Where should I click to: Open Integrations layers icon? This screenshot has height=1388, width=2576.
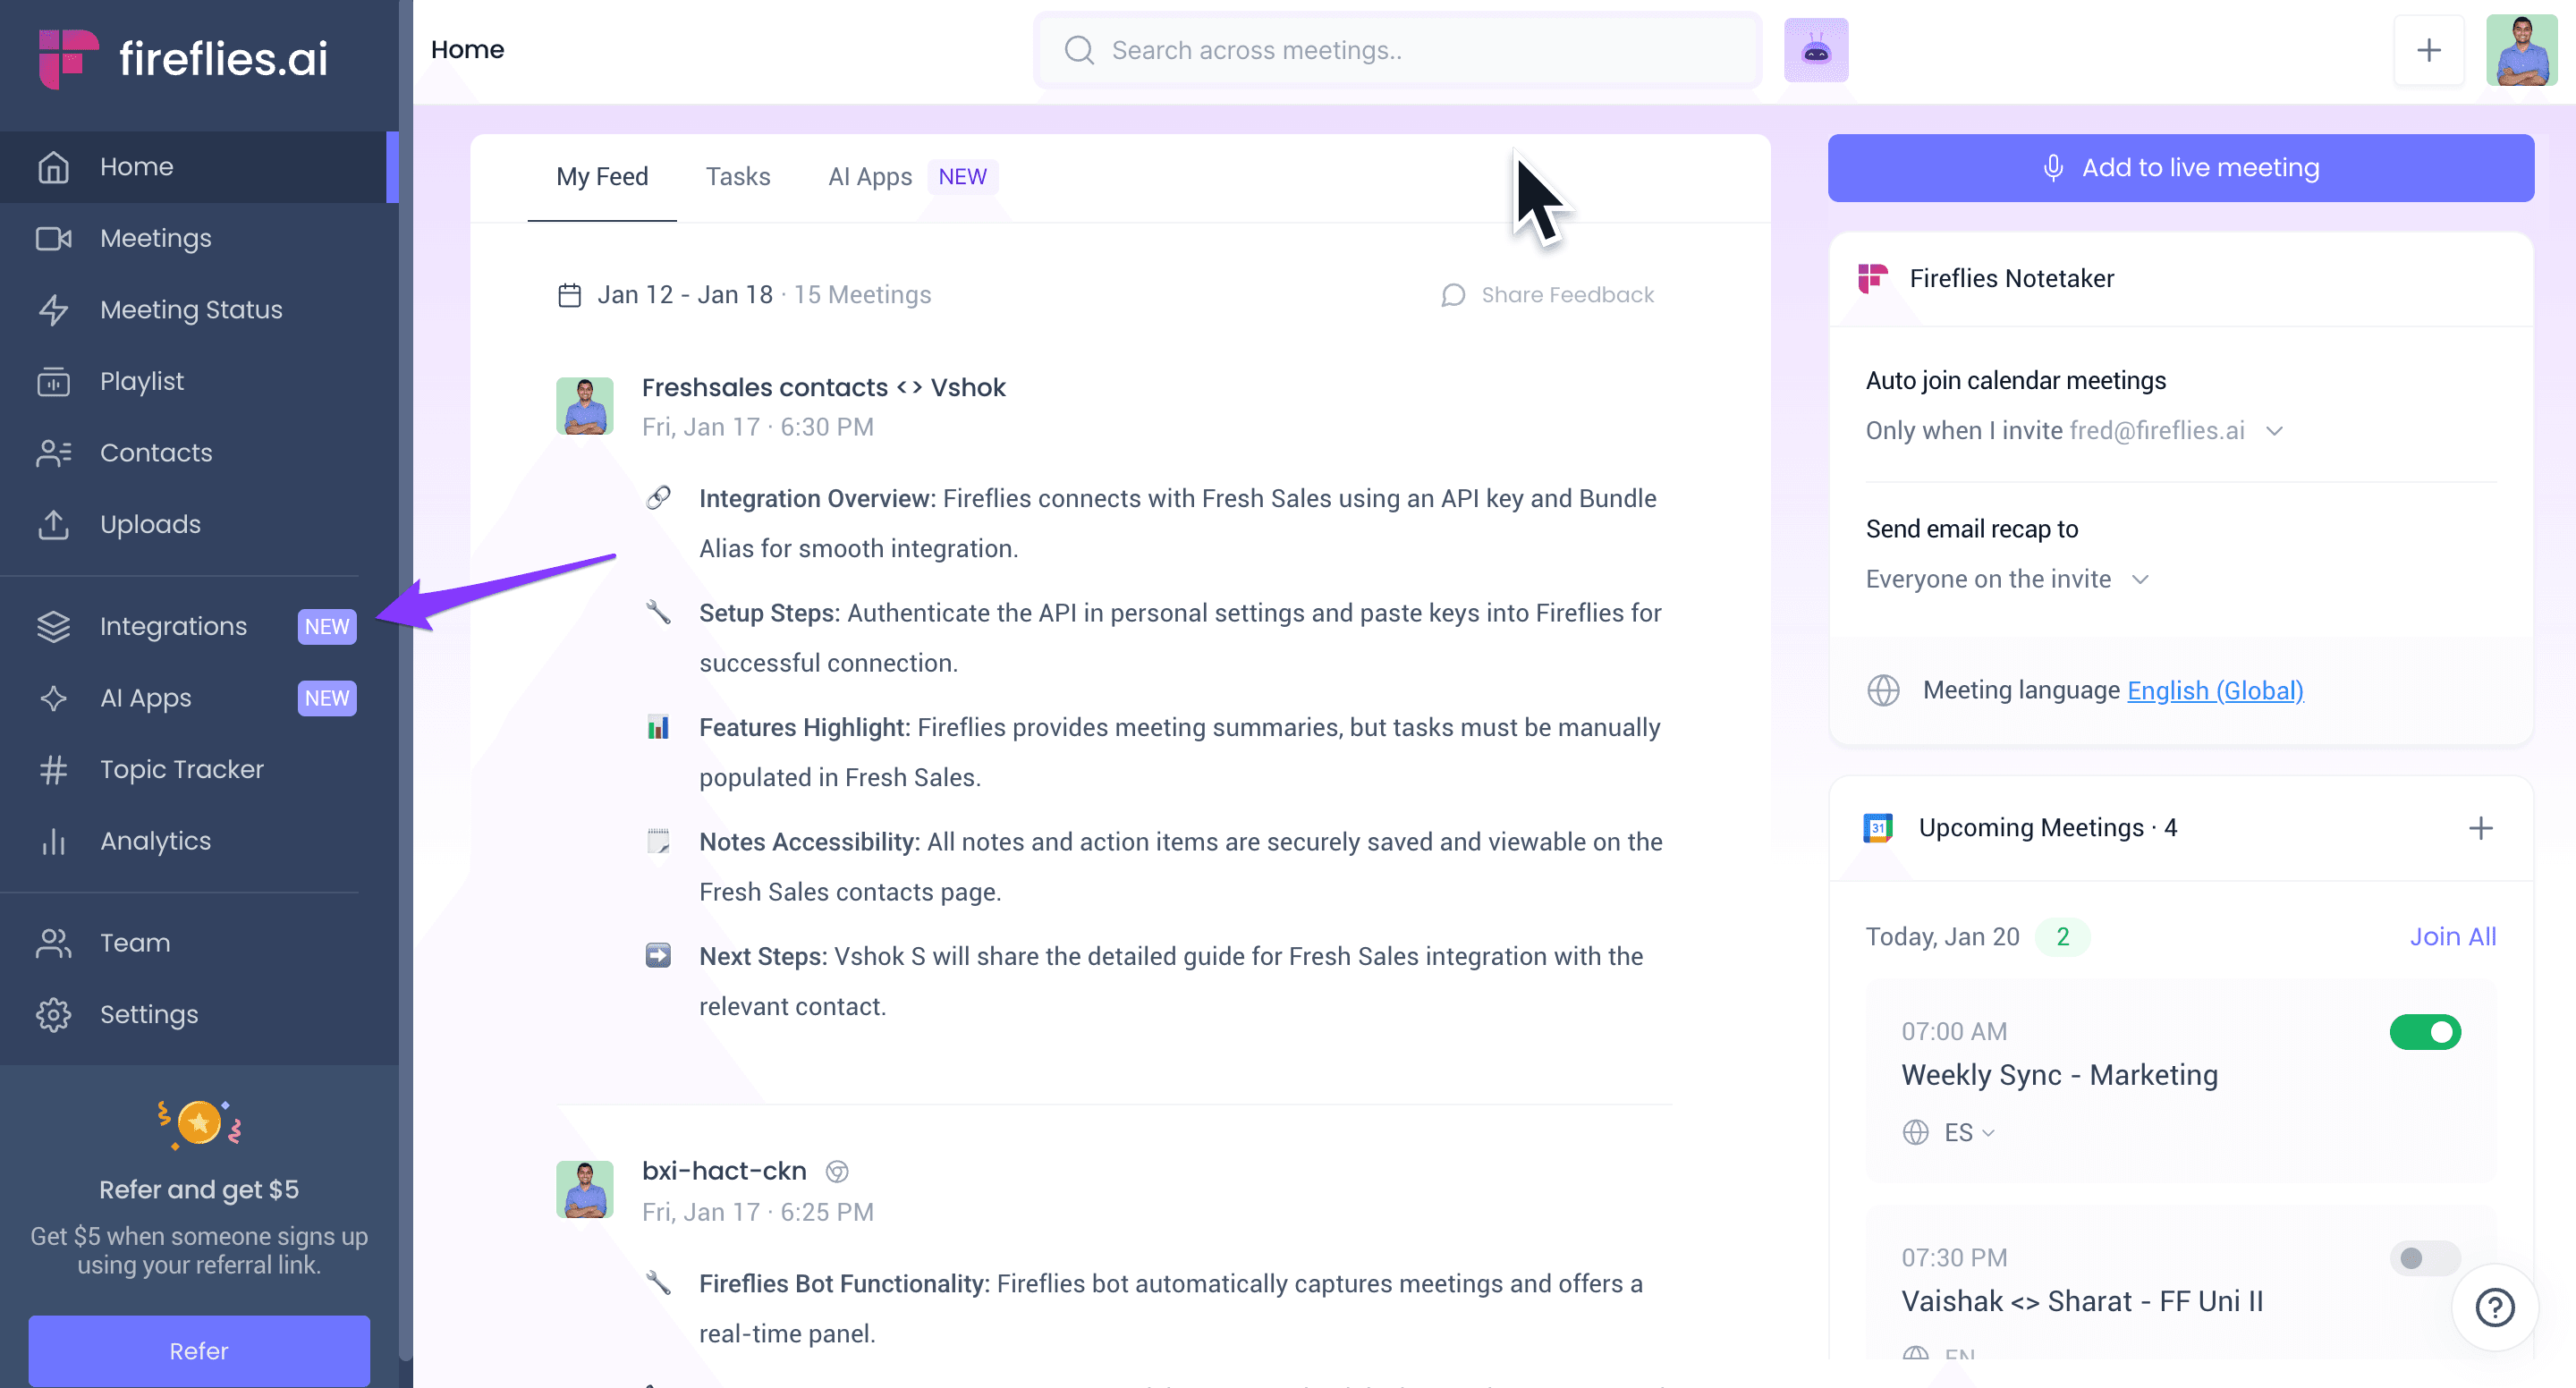pyautogui.click(x=54, y=626)
